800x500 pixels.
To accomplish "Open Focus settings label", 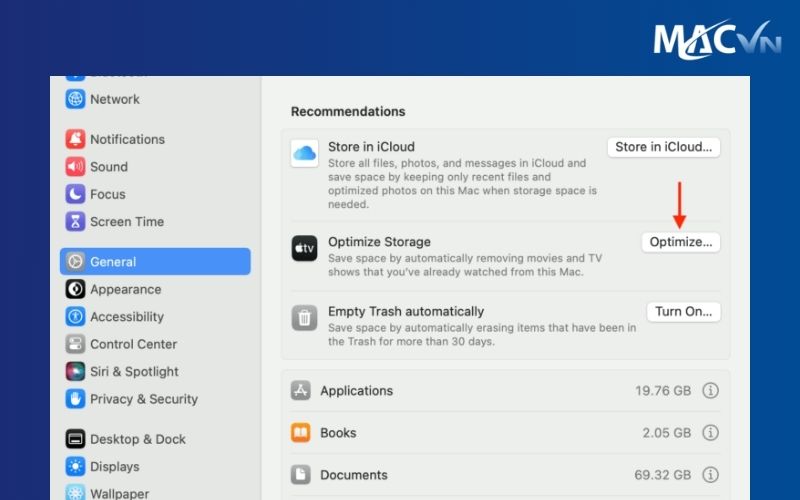I will coord(108,194).
